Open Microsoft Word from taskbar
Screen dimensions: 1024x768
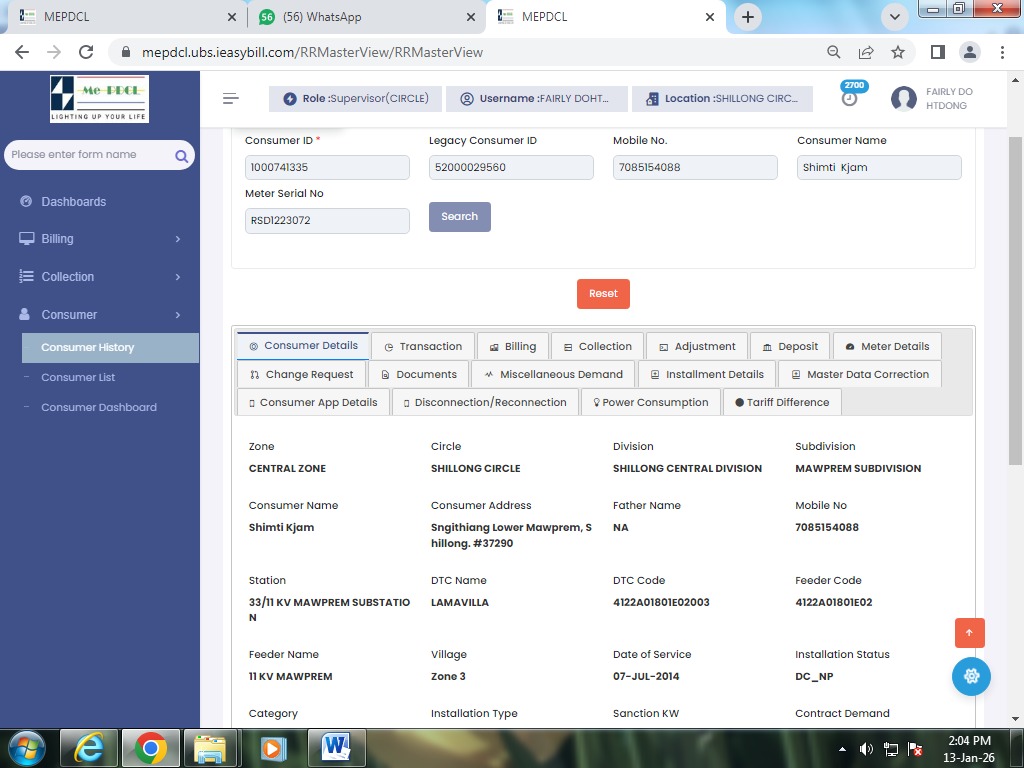click(336, 748)
